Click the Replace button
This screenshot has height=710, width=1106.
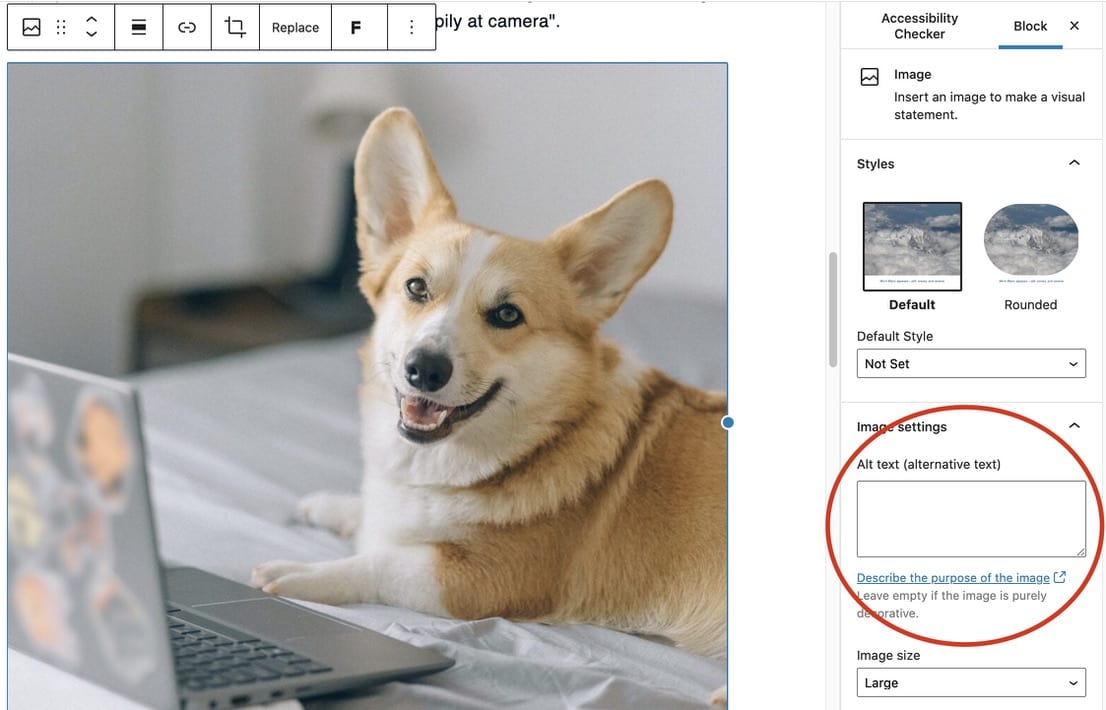[x=295, y=27]
